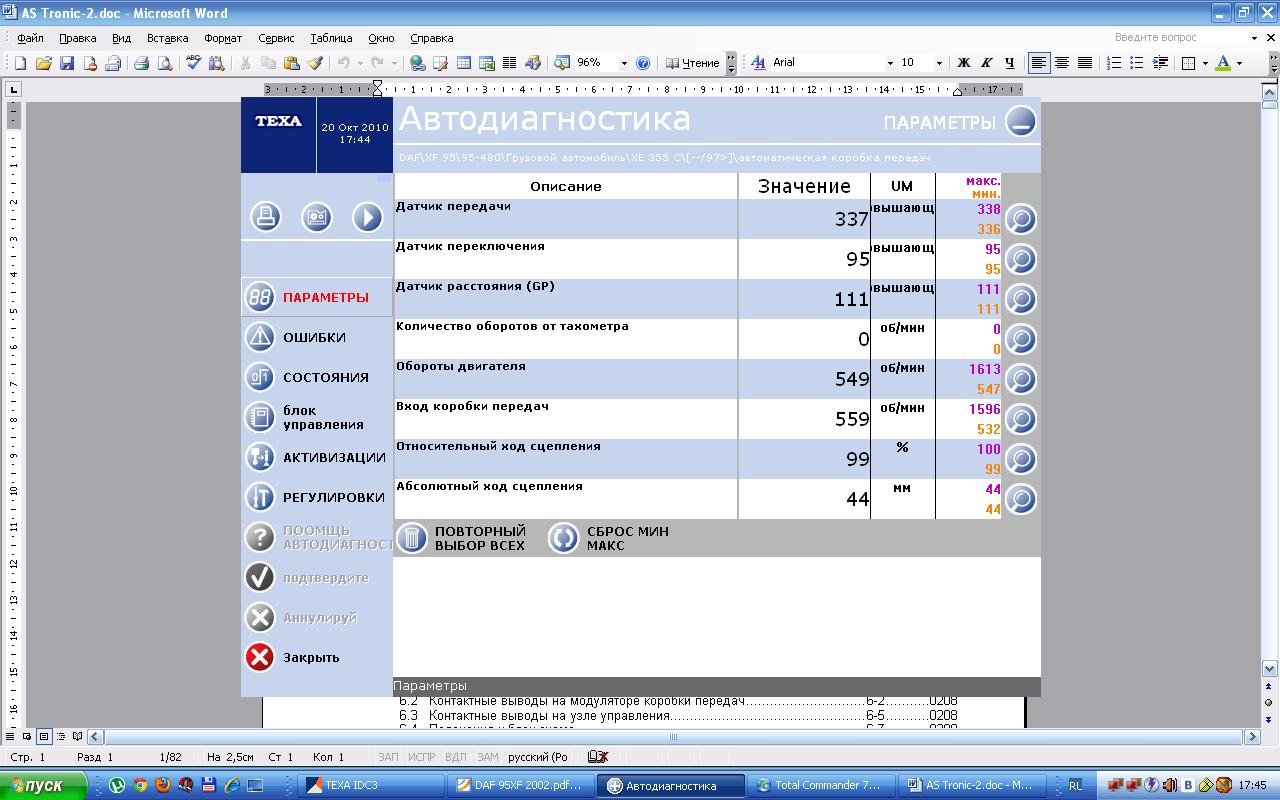Click the zoom magnifier for Датчик передачи row

pyautogui.click(x=1020, y=219)
